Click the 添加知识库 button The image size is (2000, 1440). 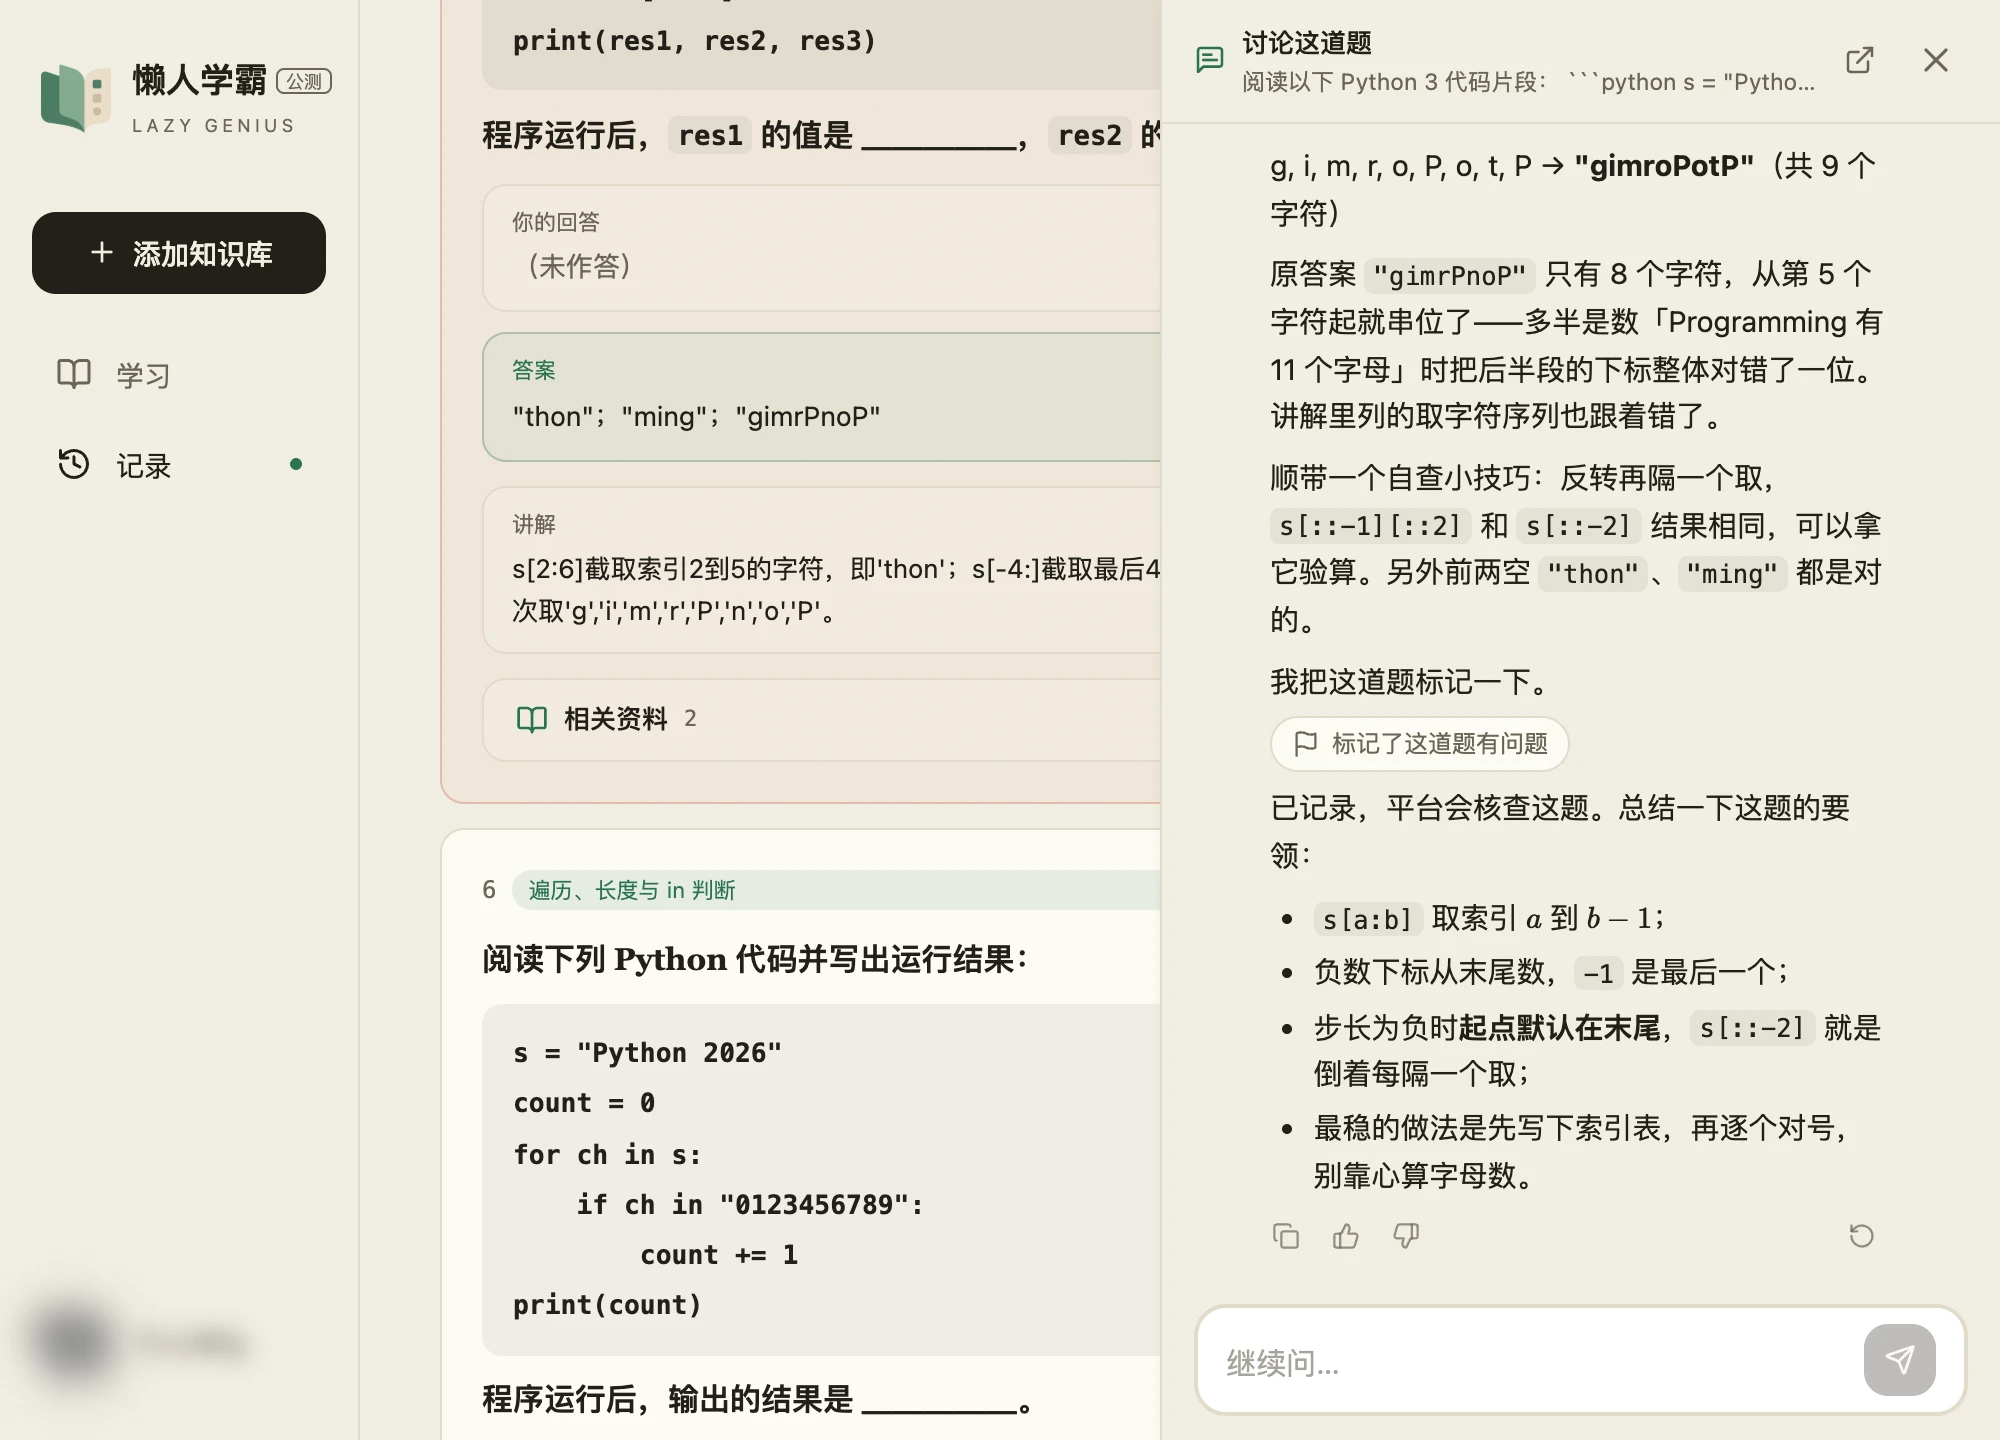179,253
